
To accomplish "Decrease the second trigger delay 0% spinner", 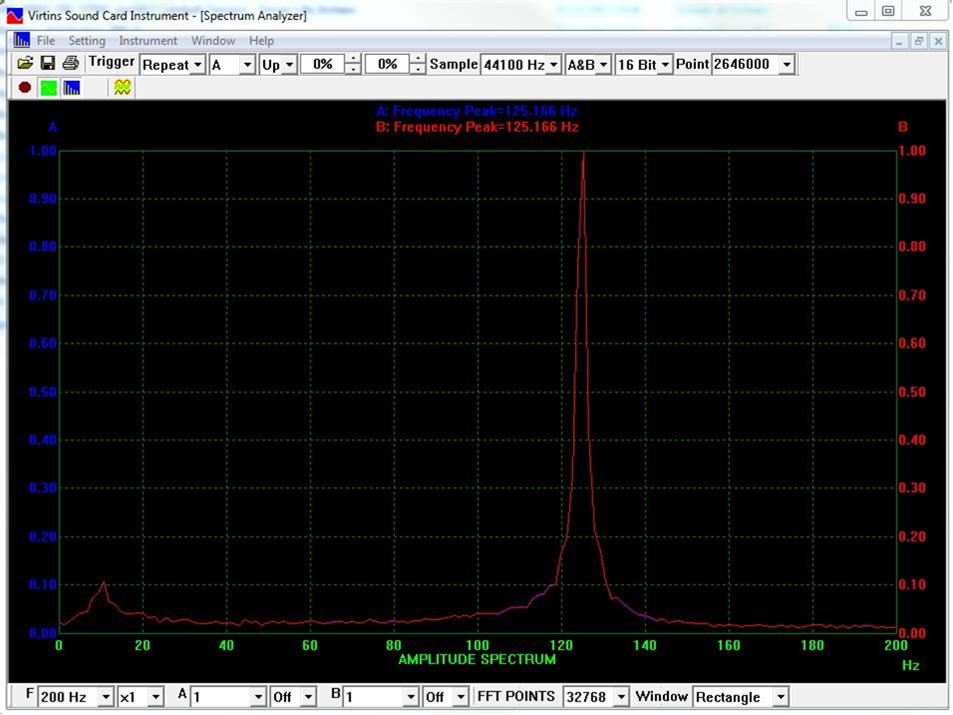I will tap(418, 69).
